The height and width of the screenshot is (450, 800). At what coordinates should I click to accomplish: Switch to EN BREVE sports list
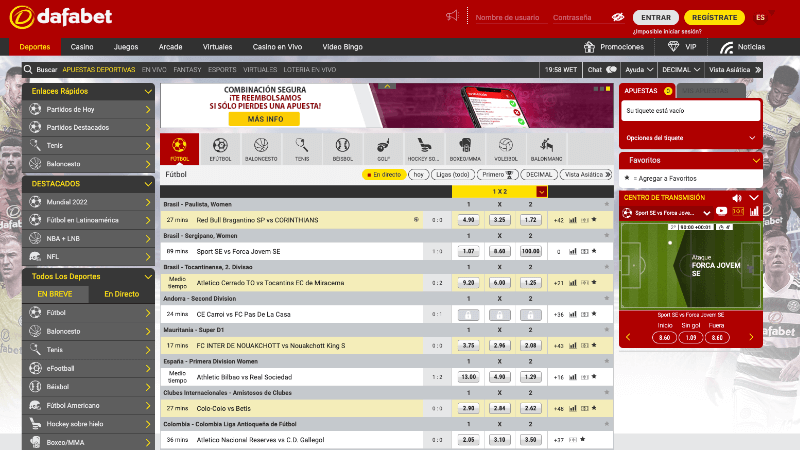55,294
